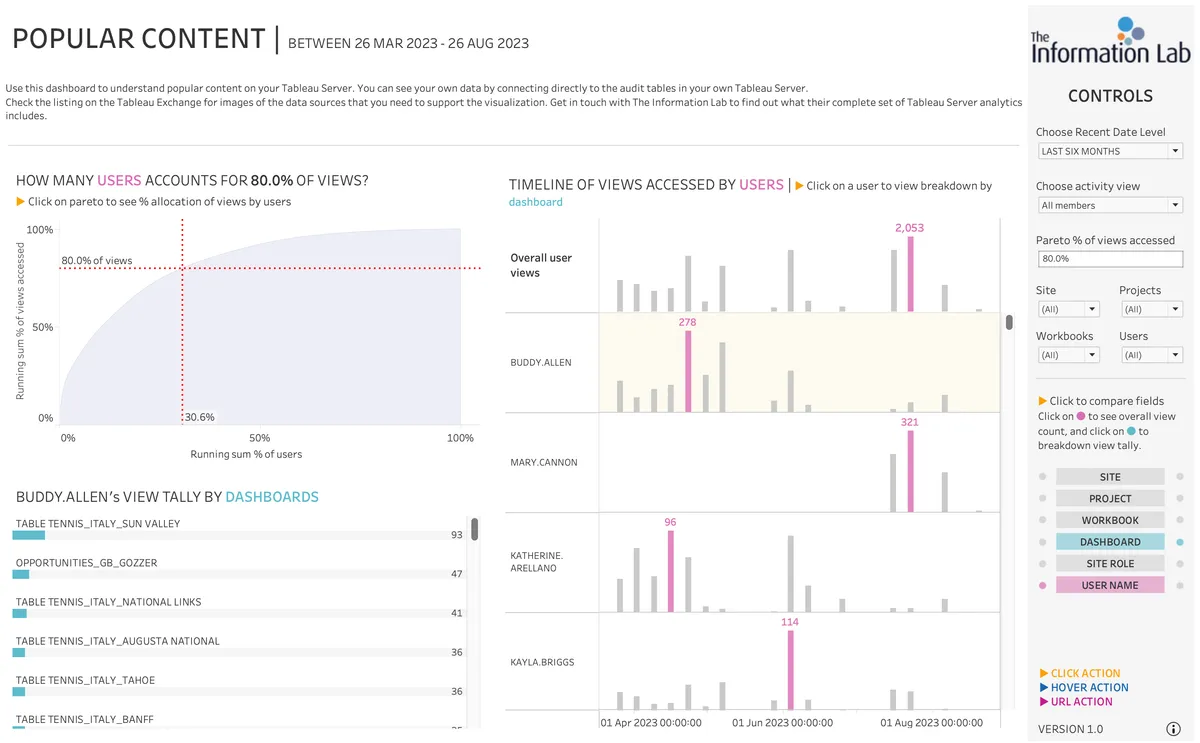Click the Pareto % of views accessed field
Screen dimensions: 1200x743
tap(1110, 258)
